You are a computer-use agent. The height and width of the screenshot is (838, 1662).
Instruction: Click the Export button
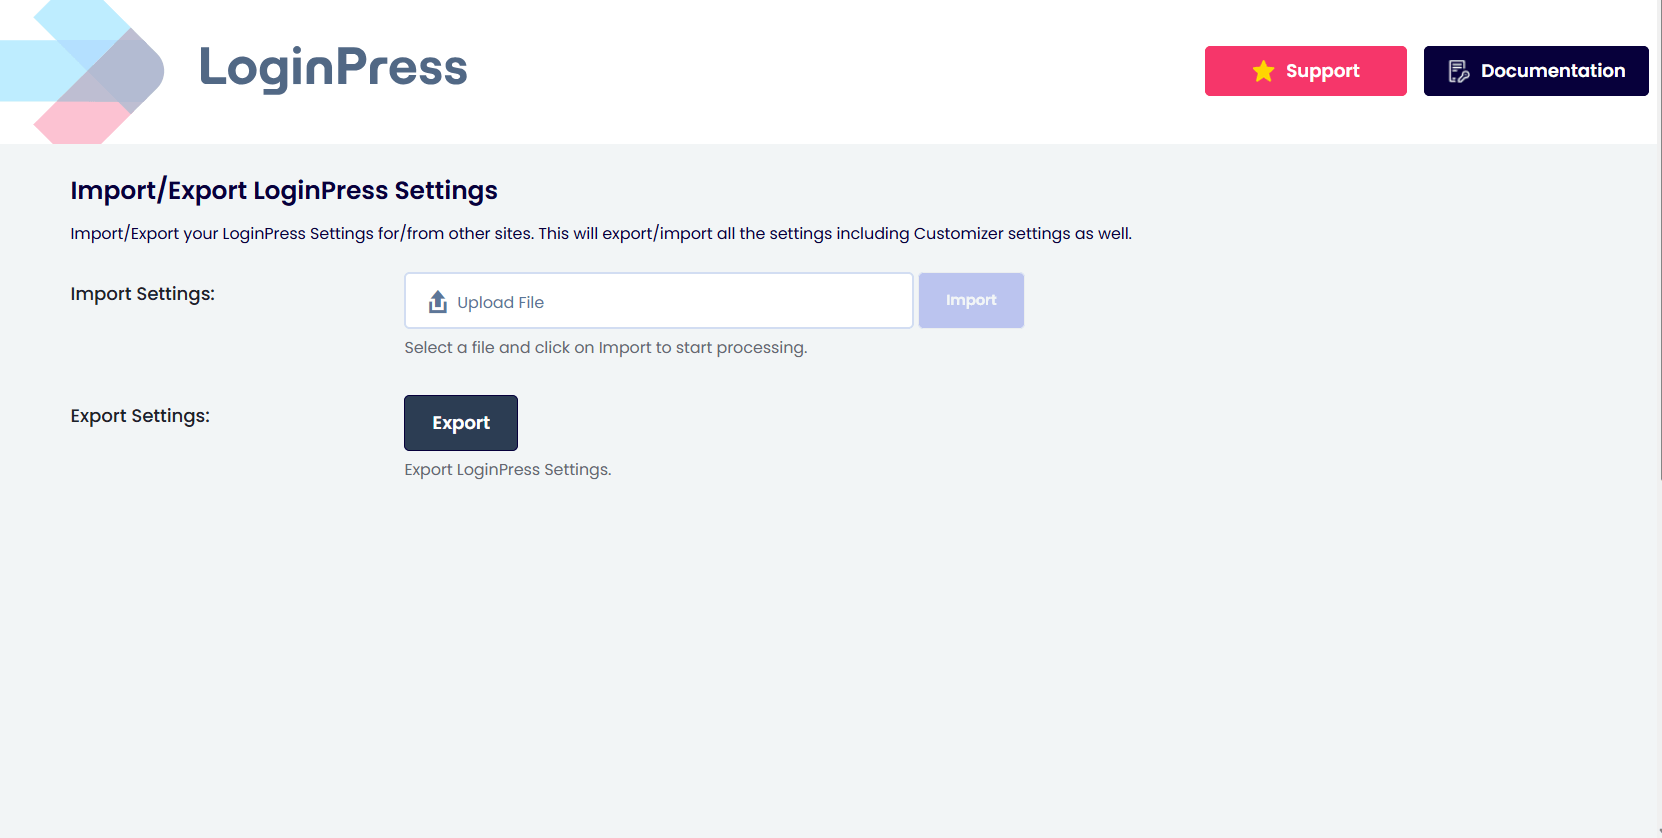tap(460, 422)
